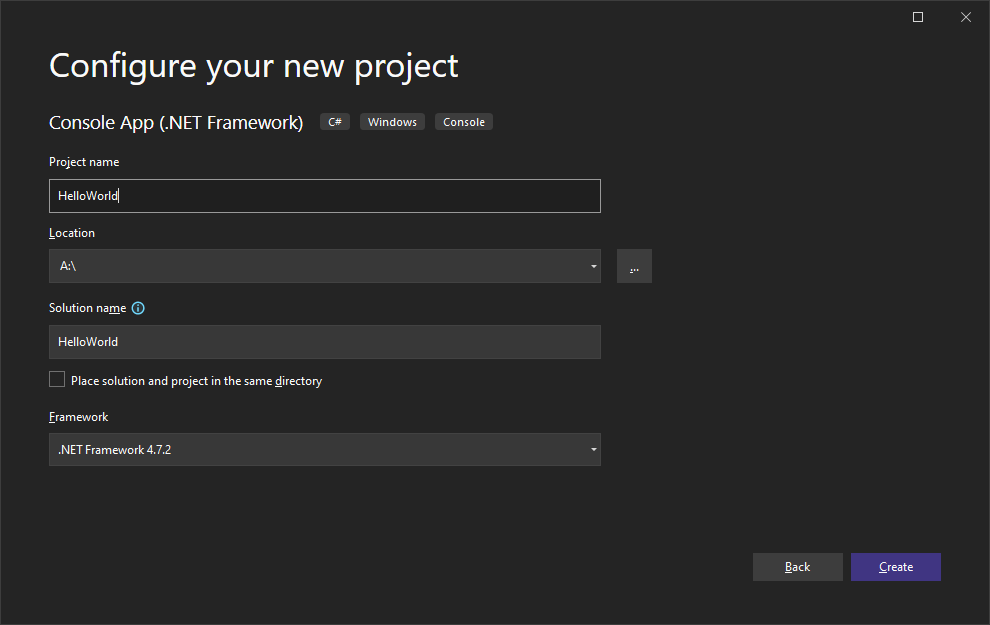Click the browse location ellipsis button
Viewport: 990px width, 625px height.
coord(634,266)
